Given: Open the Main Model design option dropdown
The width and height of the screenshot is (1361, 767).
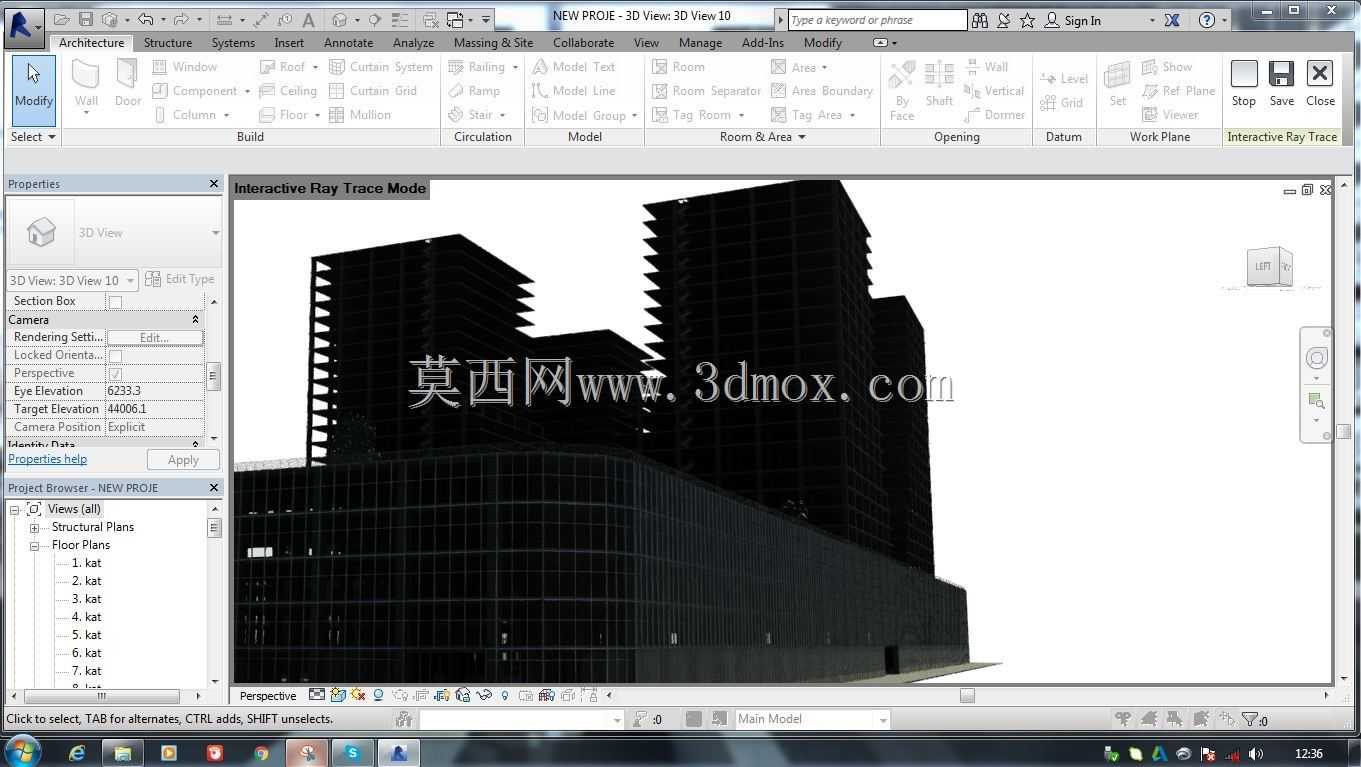Looking at the screenshot, I should [882, 720].
